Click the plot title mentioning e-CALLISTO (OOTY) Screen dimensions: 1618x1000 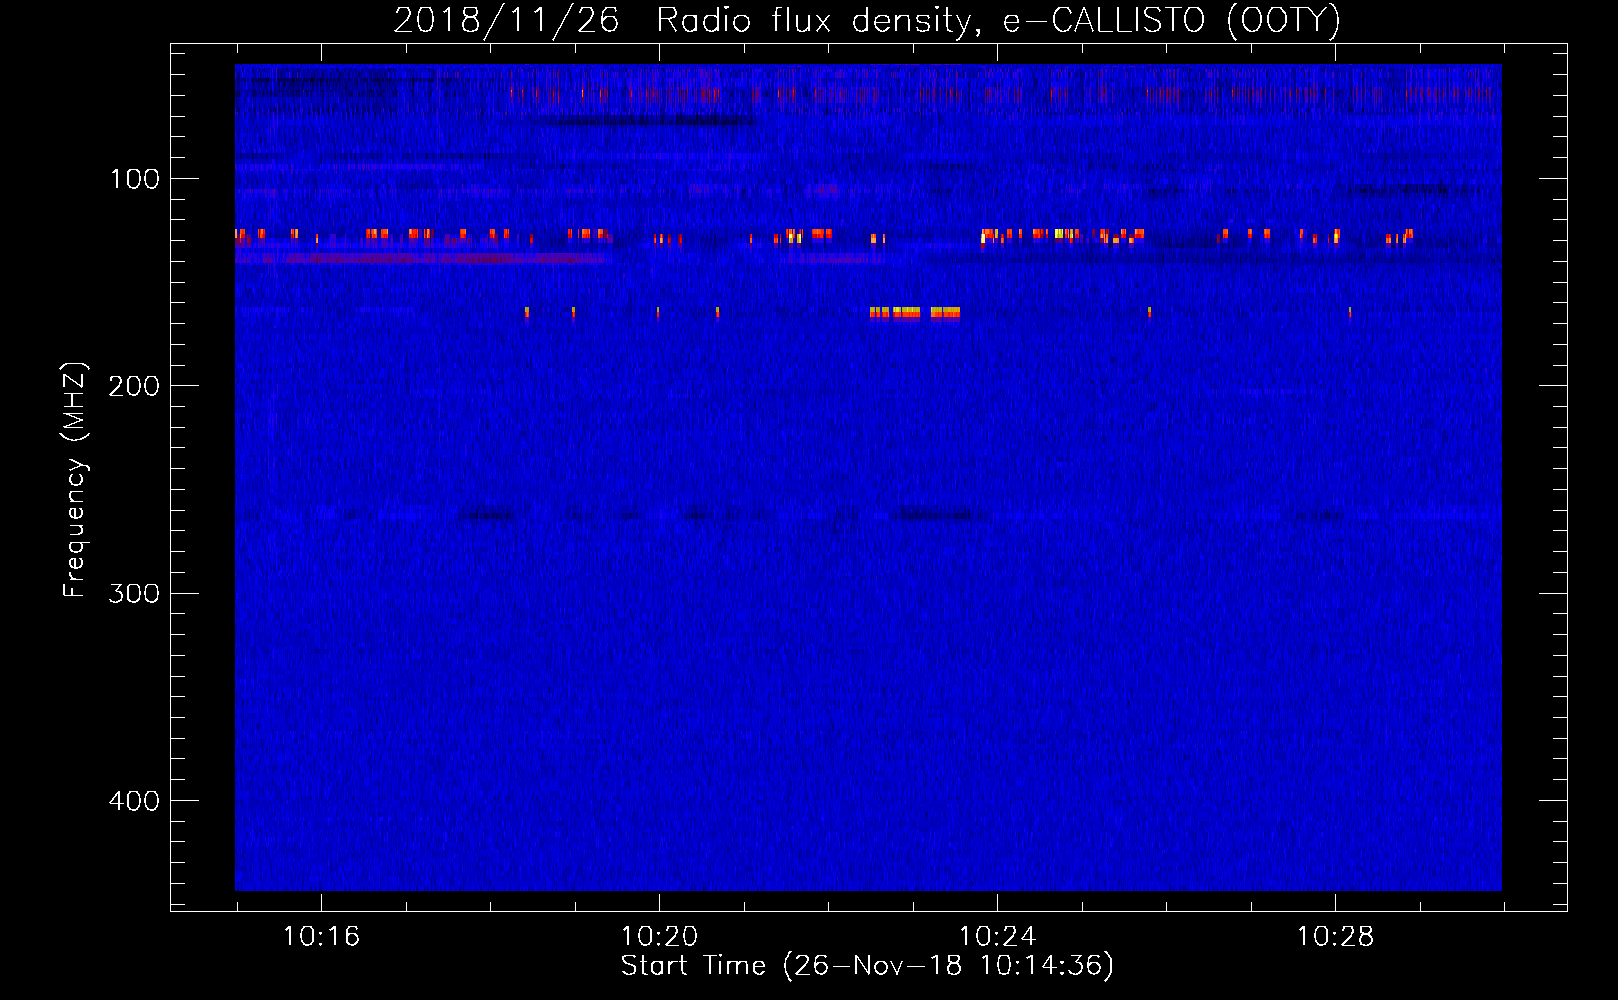[867, 20]
